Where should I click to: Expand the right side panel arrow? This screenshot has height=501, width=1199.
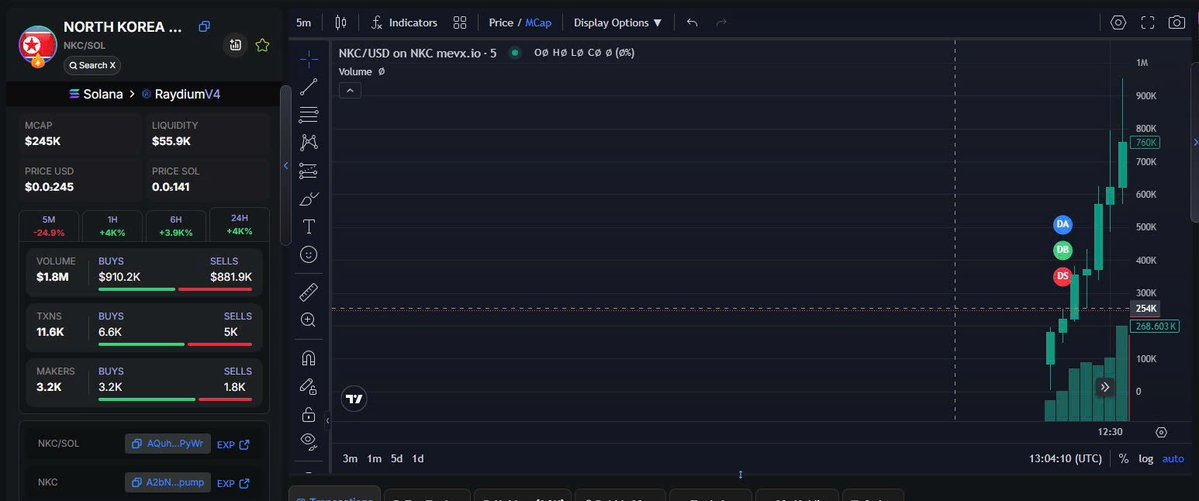(1195, 142)
